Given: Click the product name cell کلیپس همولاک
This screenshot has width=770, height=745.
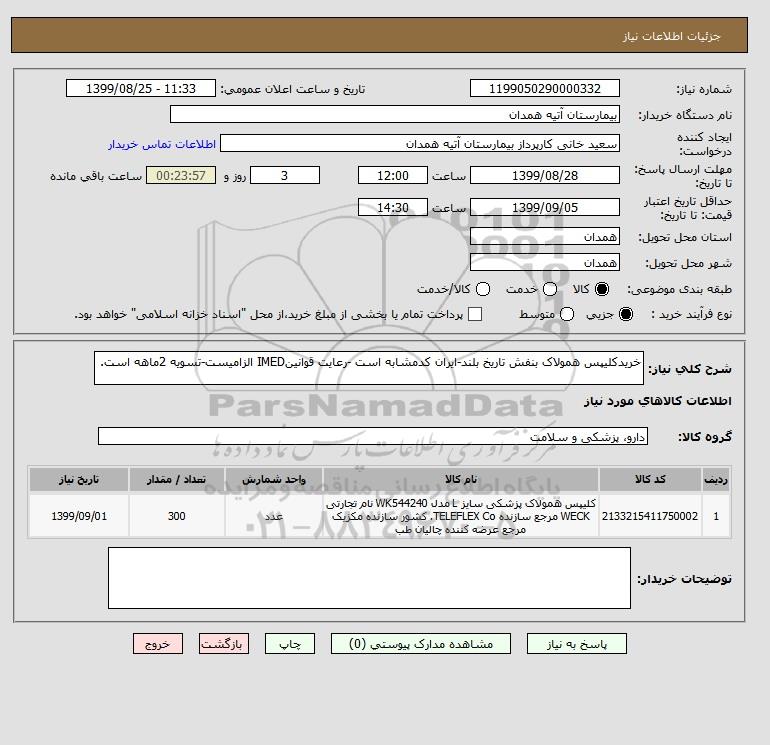Looking at the screenshot, I should click(x=461, y=516).
